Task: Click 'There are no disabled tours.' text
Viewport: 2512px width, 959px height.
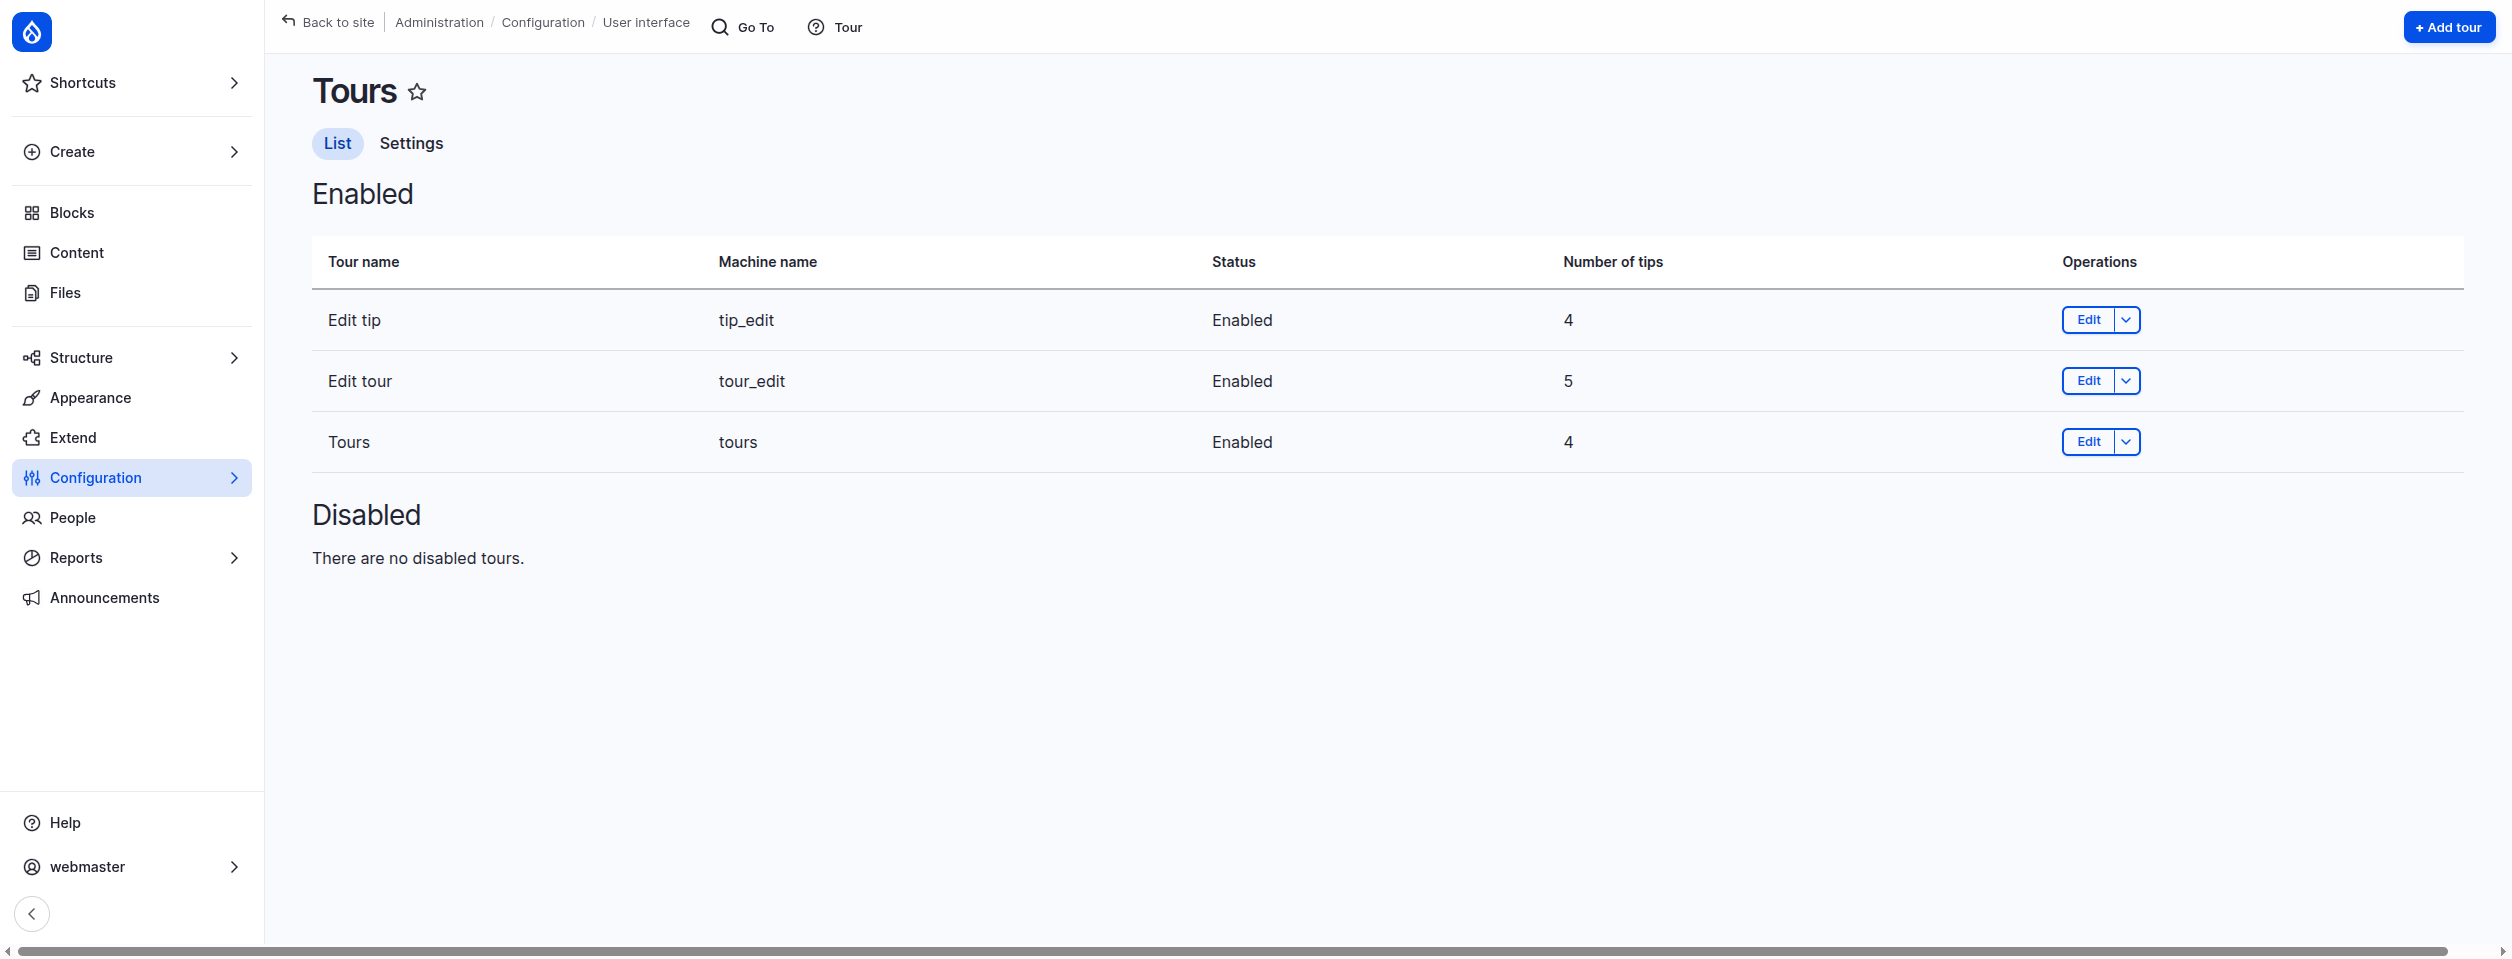Action: pyautogui.click(x=418, y=558)
